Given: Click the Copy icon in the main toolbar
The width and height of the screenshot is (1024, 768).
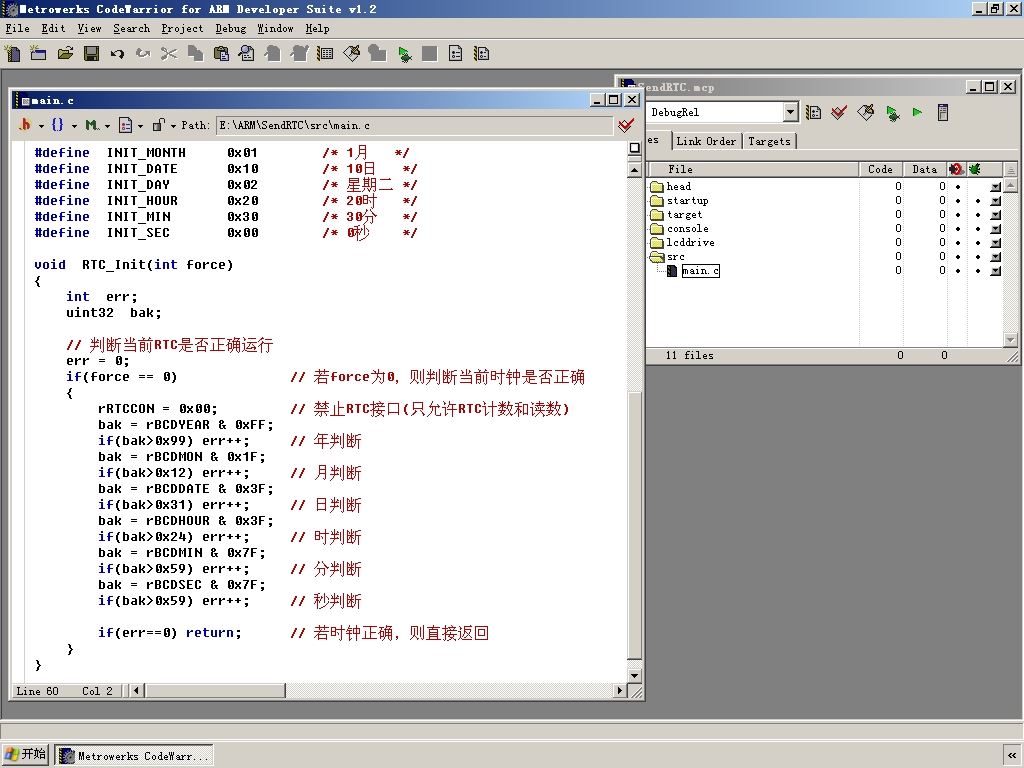Looking at the screenshot, I should click(x=195, y=54).
